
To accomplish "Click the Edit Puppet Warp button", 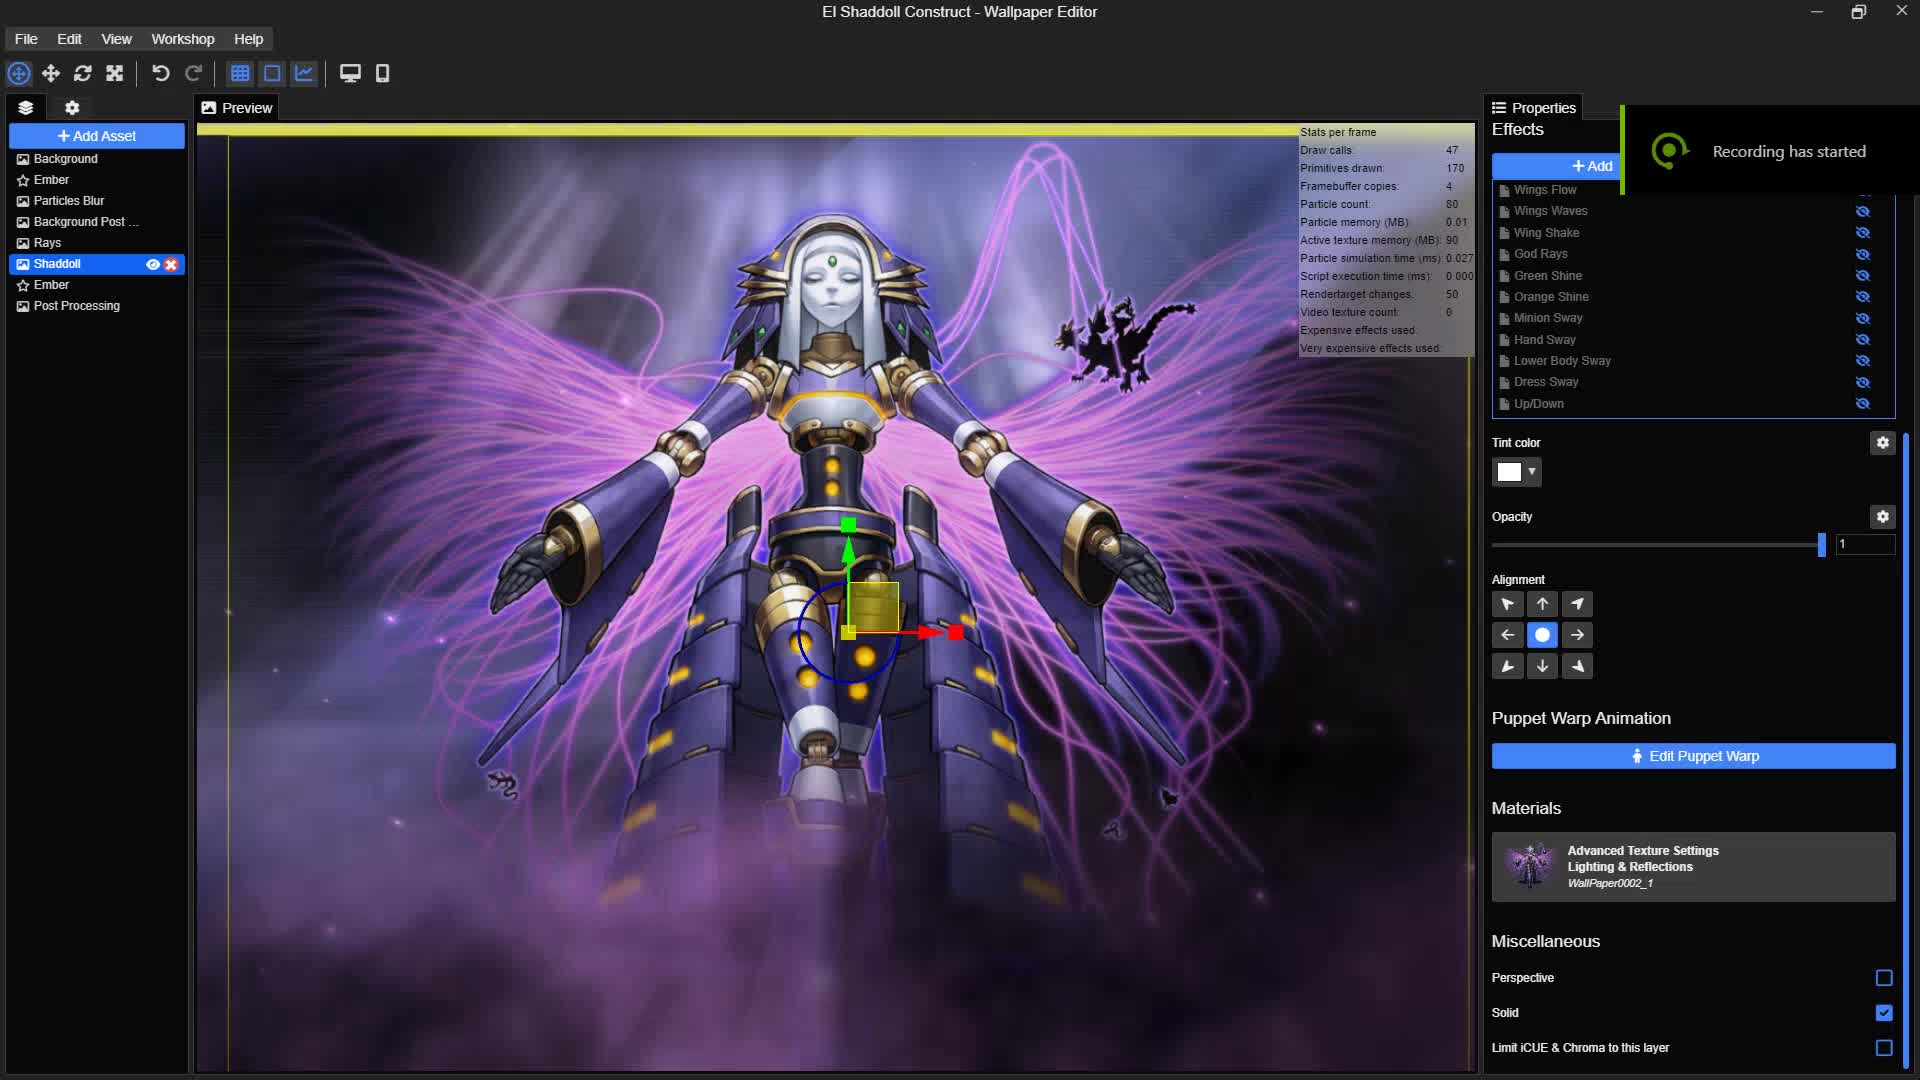I will (x=1693, y=756).
